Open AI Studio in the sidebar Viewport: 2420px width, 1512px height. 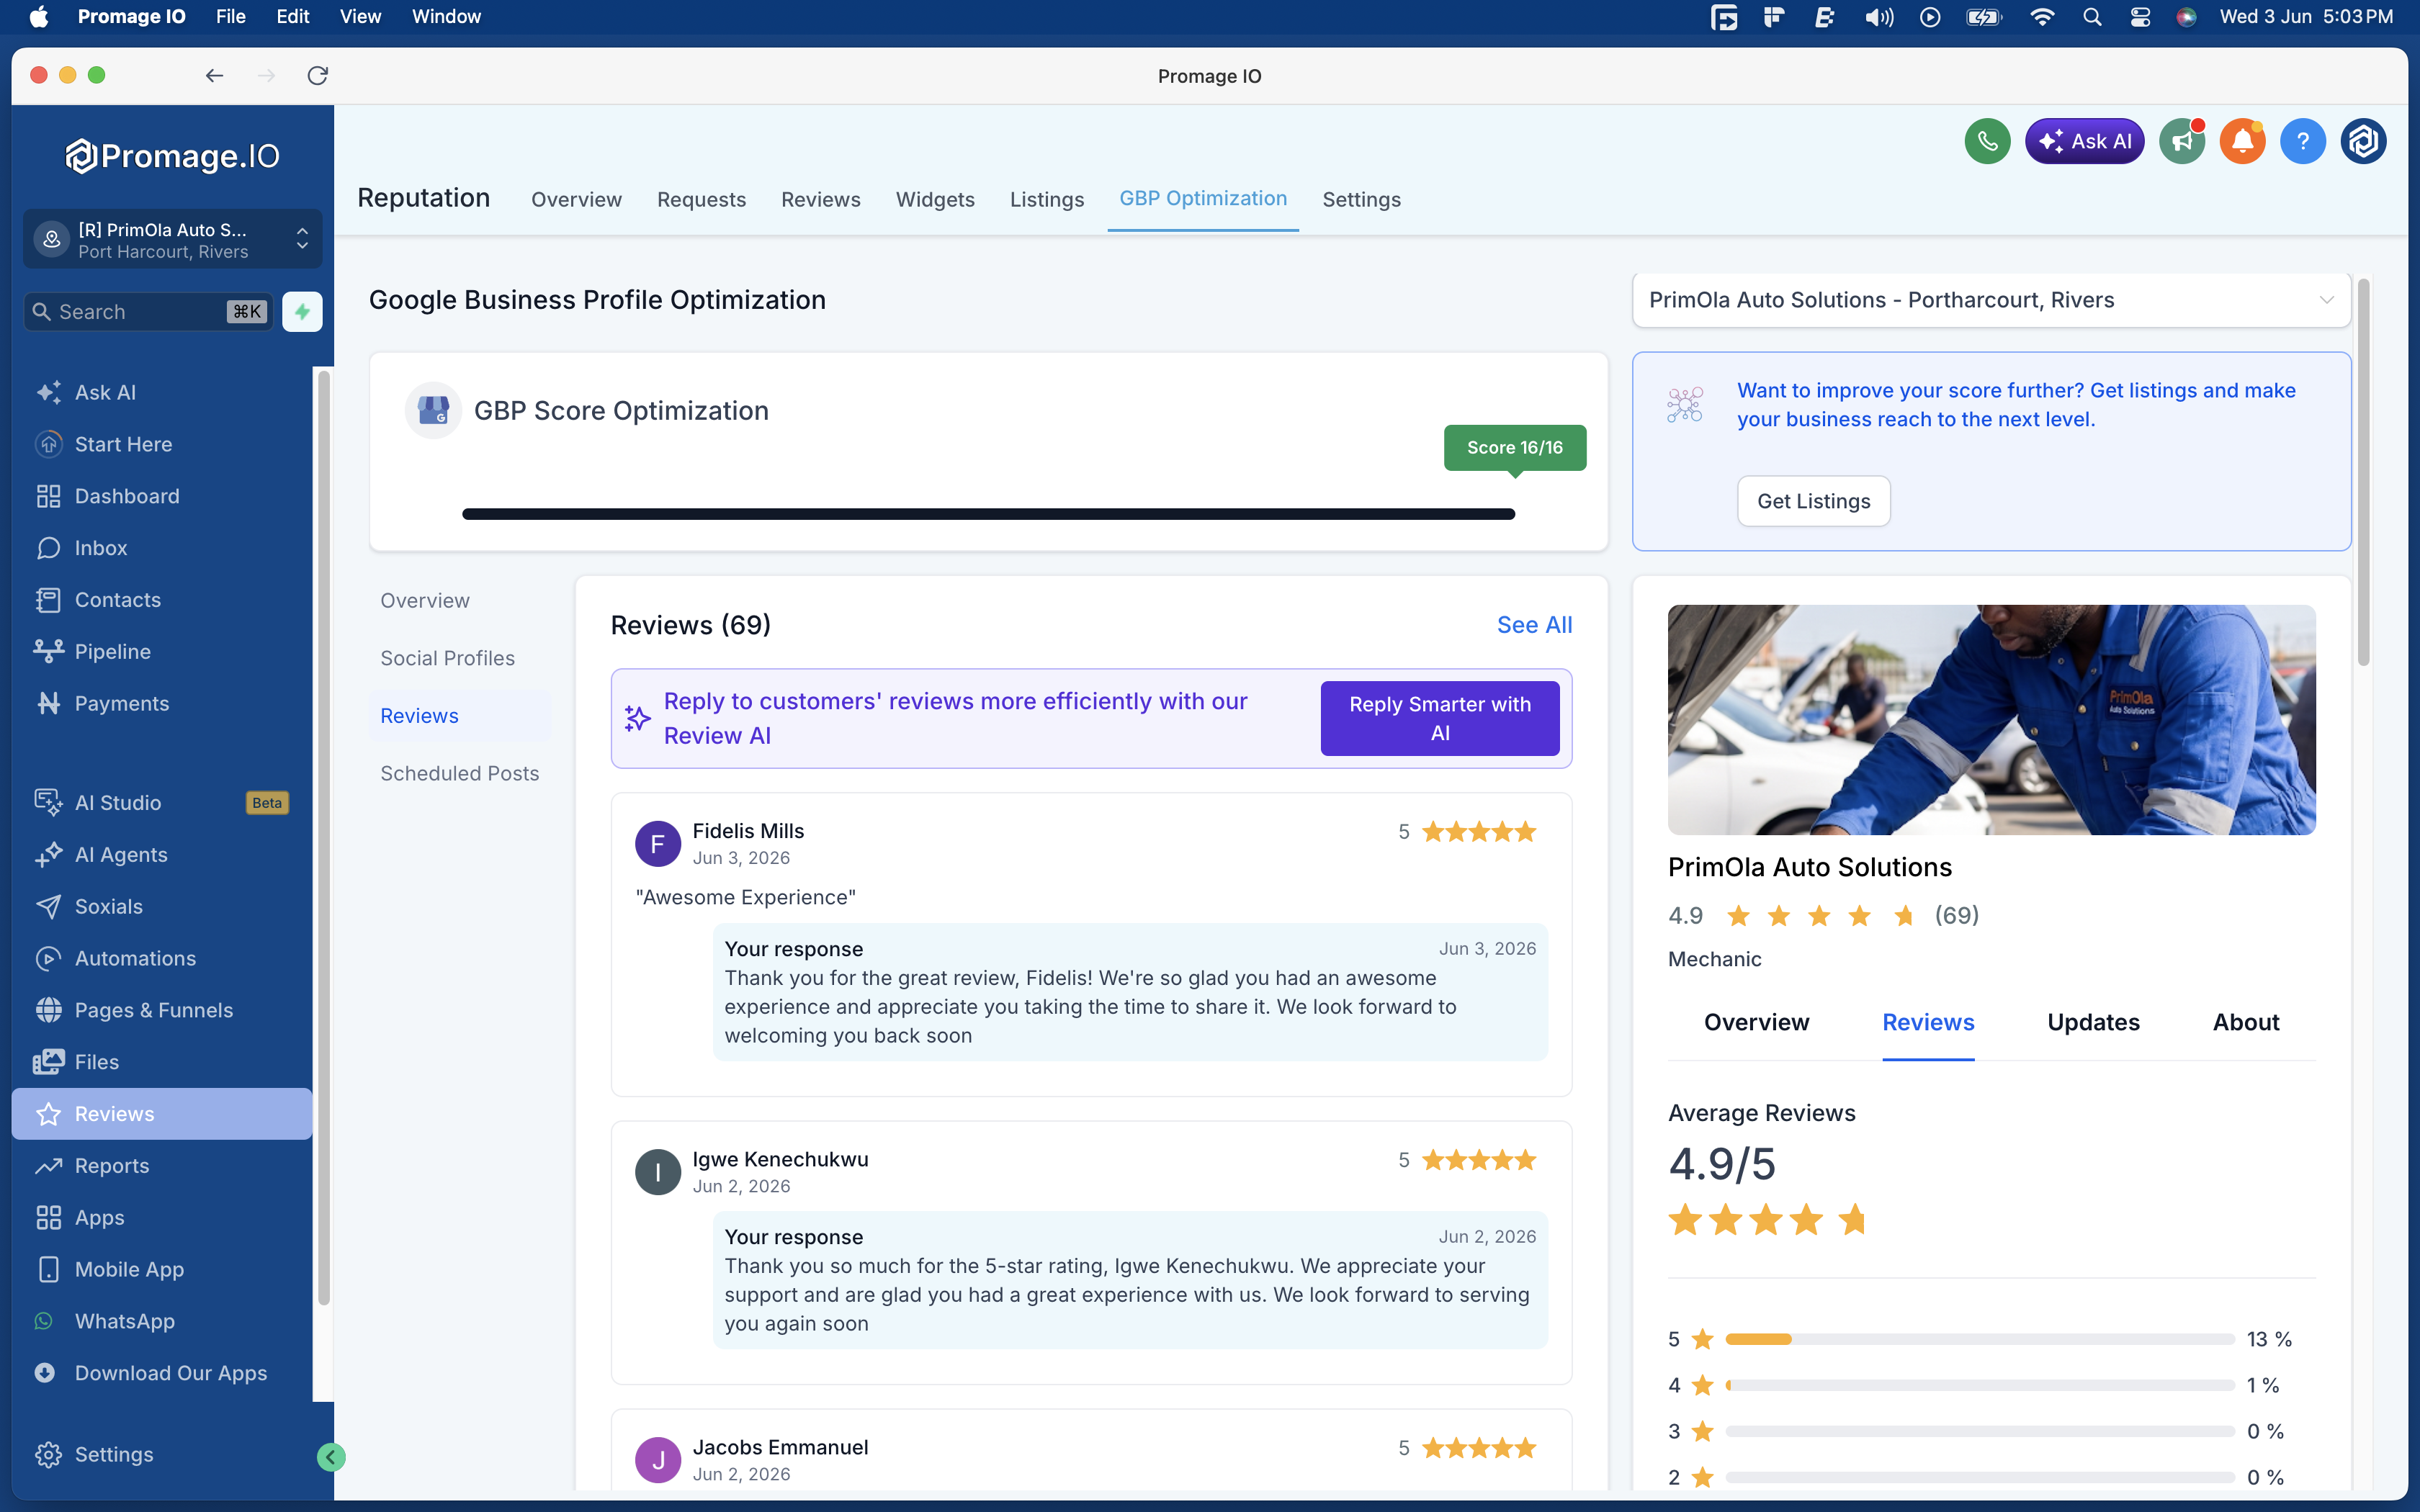[162, 803]
